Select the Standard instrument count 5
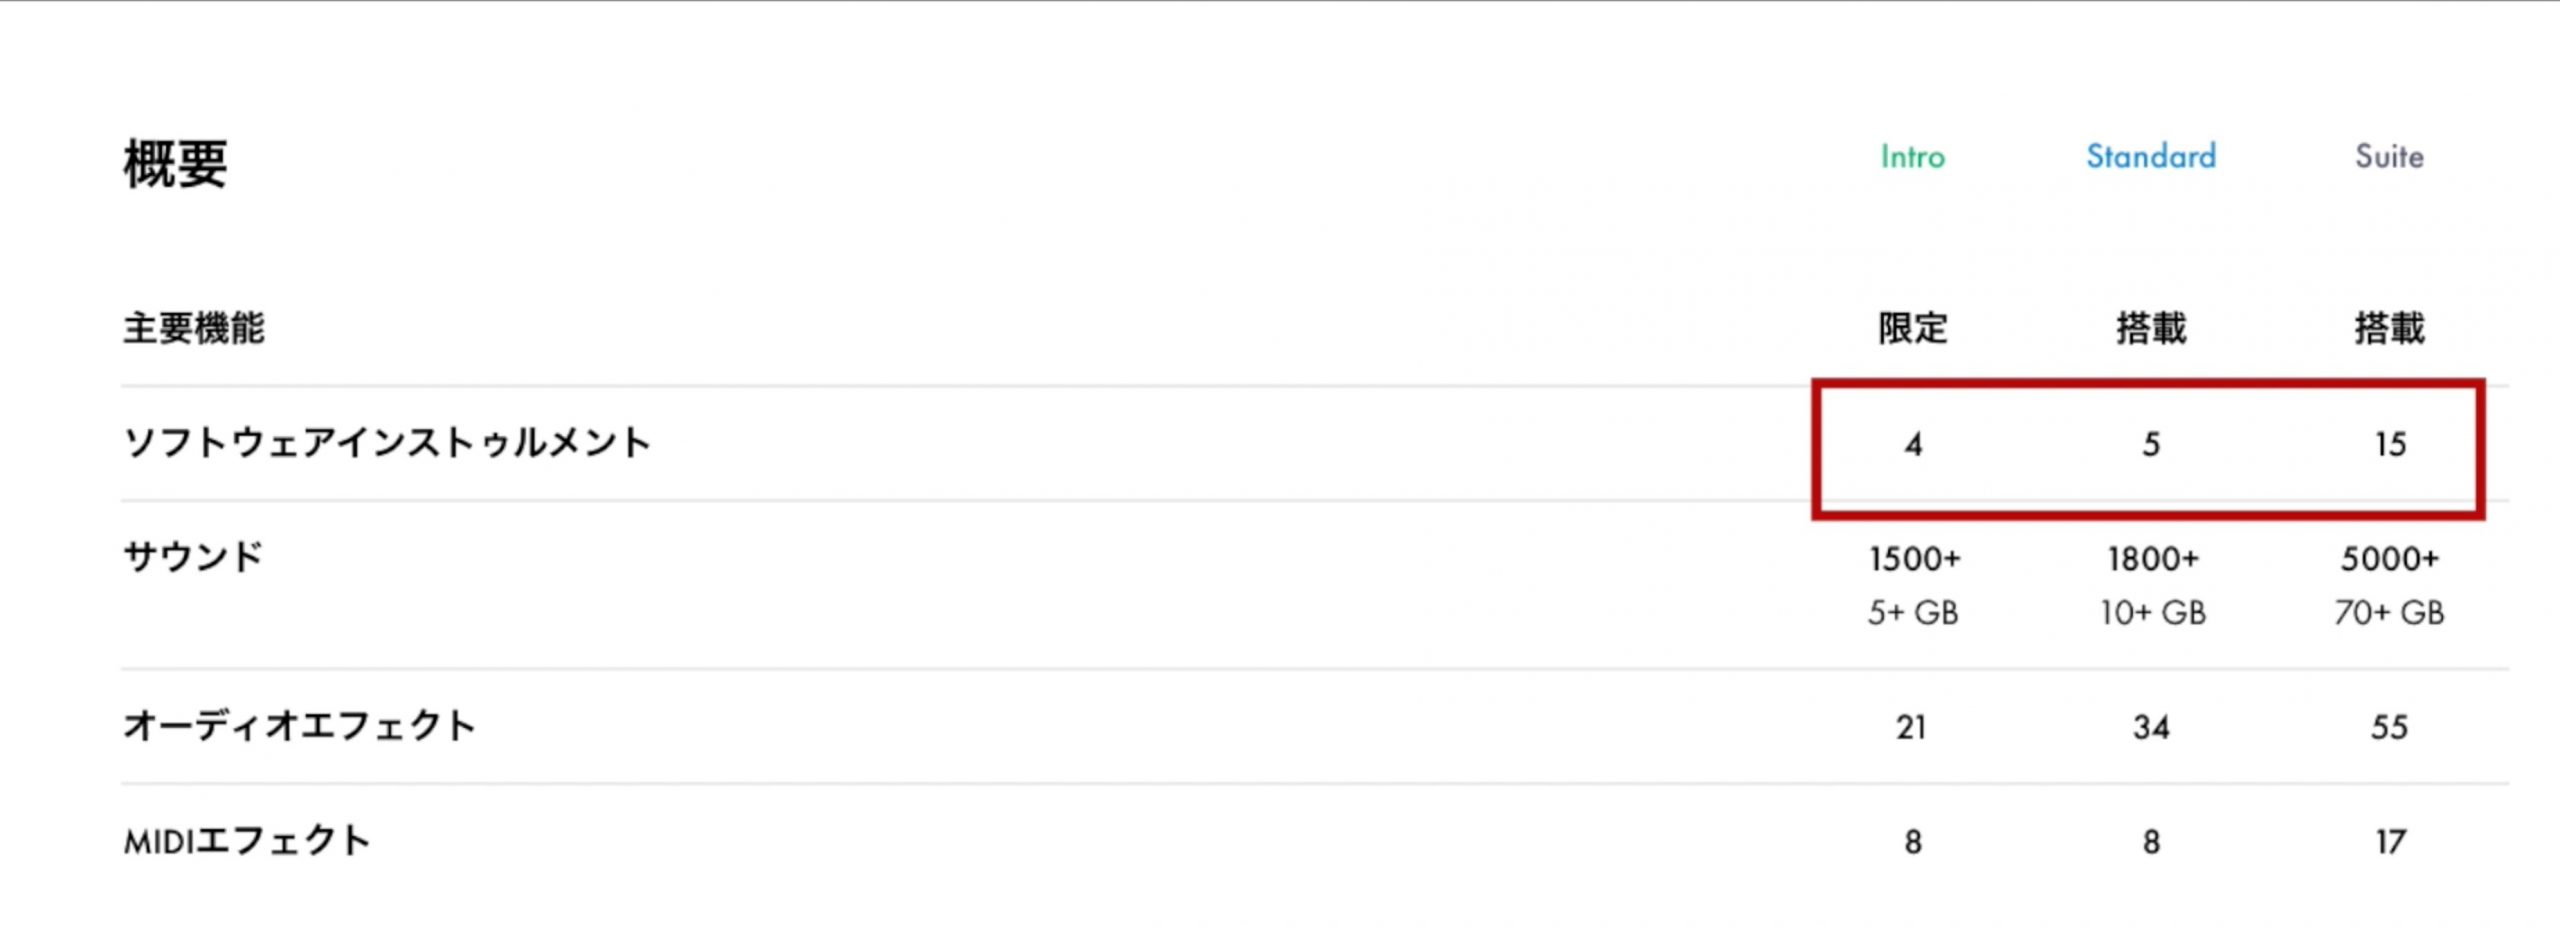 pyautogui.click(x=2151, y=444)
